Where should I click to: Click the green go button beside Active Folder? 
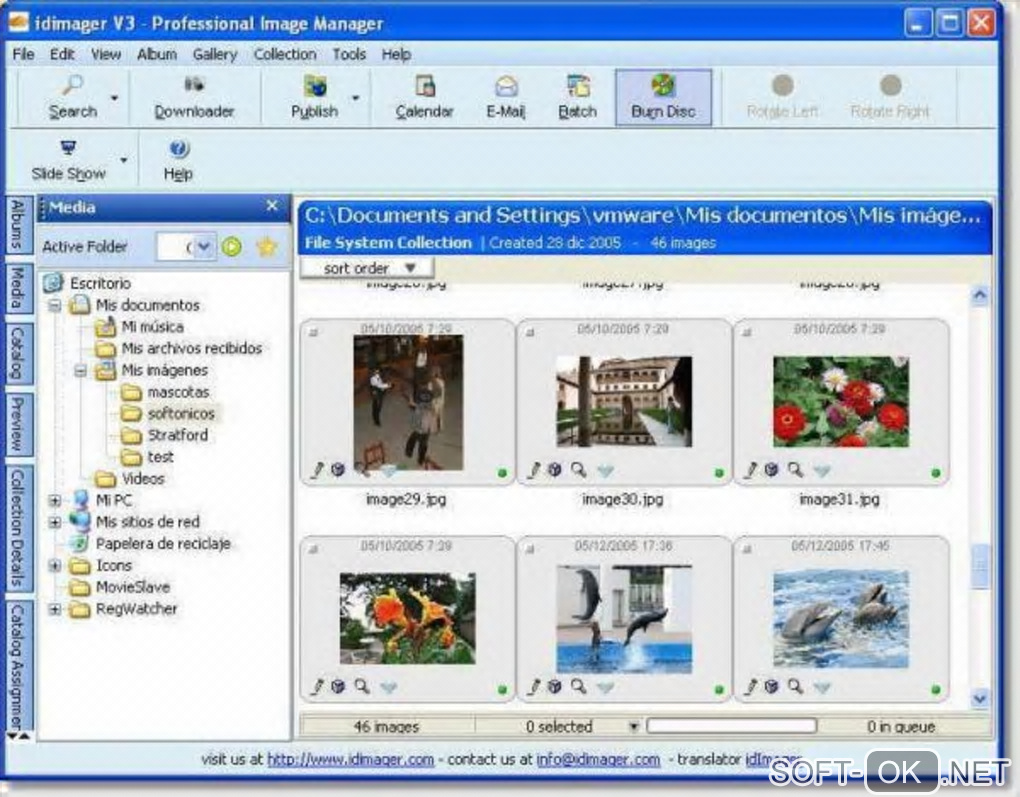click(232, 247)
